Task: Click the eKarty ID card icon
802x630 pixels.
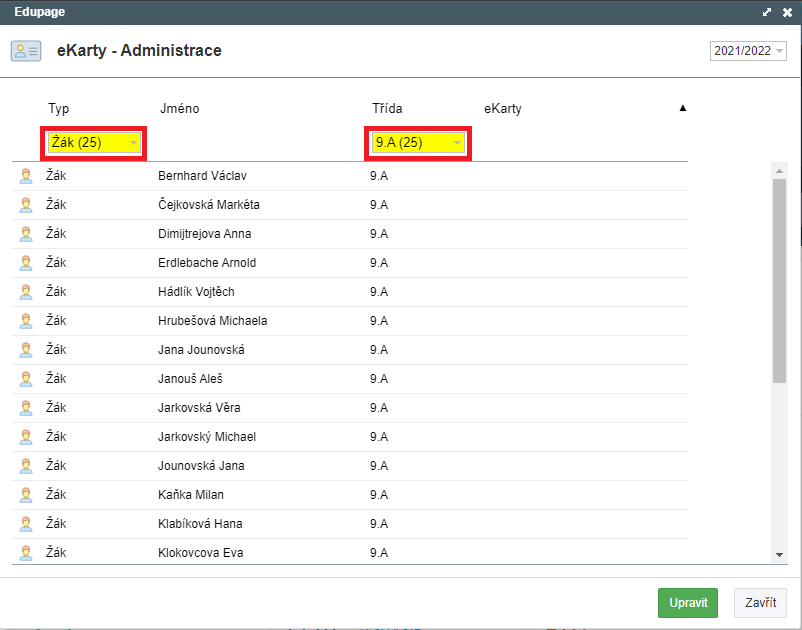Action: pos(26,51)
